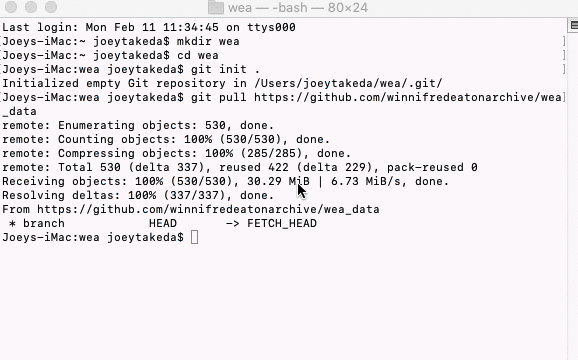Click the 'remote: Enumerating objects' output line
578x360 pixels.
(138, 125)
